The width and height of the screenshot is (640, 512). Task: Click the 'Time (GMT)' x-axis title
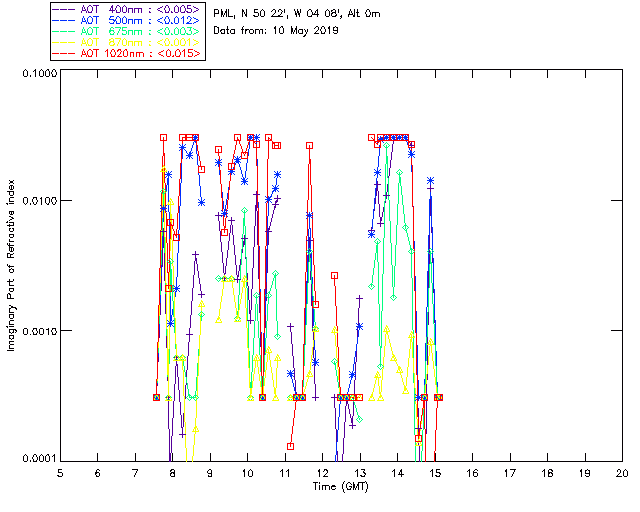pyautogui.click(x=340, y=485)
